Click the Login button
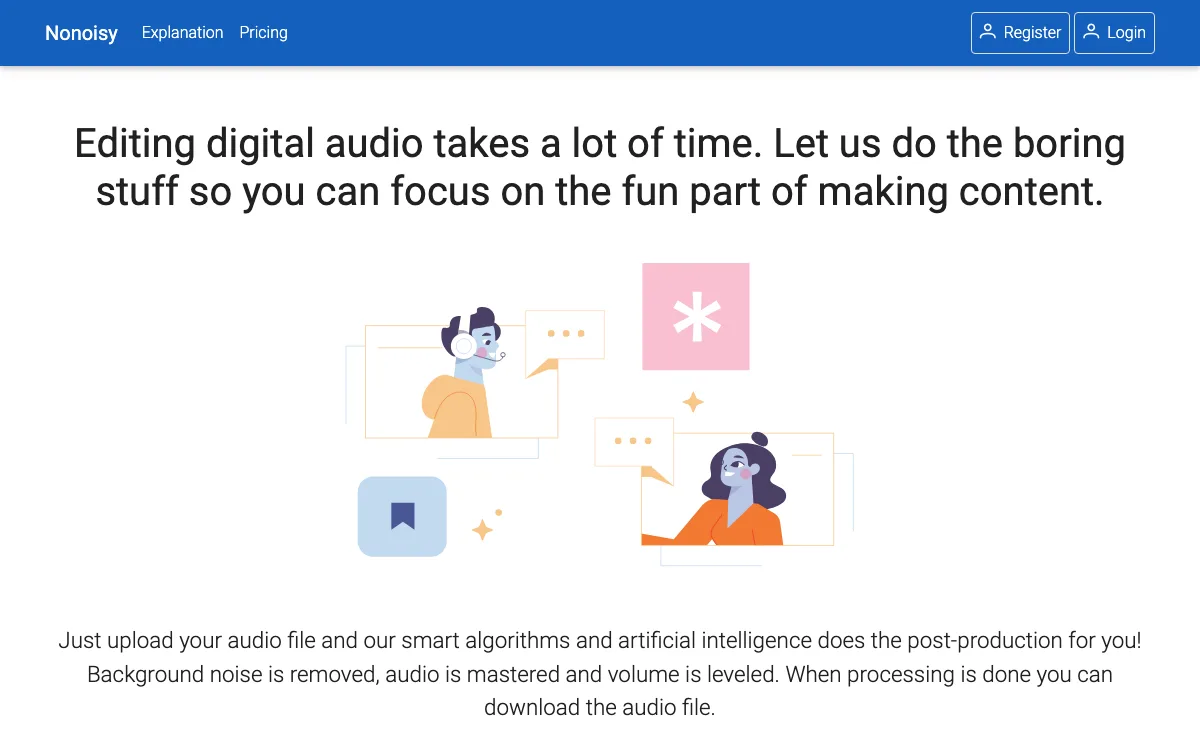1200x750 pixels. [1114, 33]
